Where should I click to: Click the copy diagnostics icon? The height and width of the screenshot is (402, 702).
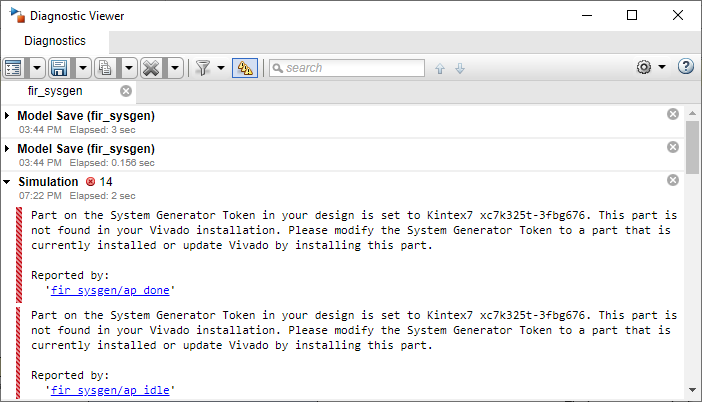tap(105, 68)
